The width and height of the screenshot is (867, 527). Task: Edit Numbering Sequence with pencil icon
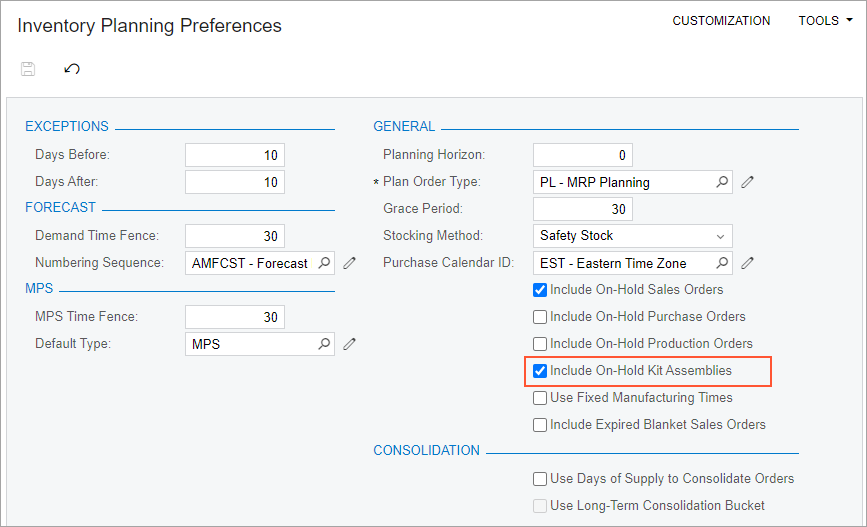[x=349, y=263]
